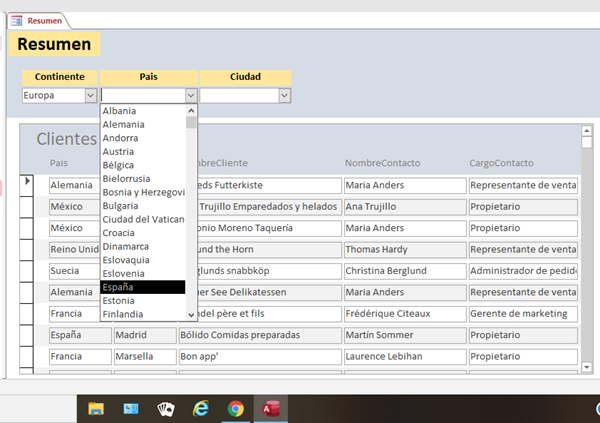Image resolution: width=600 pixels, height=423 pixels.
Task: Open File Explorer from the taskbar
Action: [x=96, y=408]
